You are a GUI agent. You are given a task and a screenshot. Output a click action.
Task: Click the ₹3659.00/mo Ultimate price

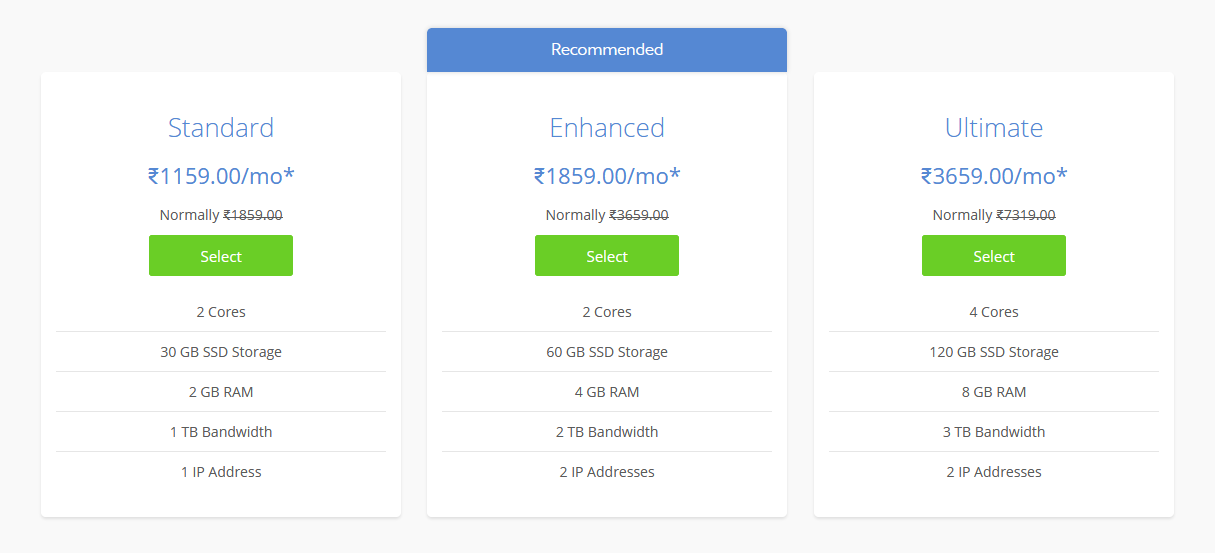click(x=994, y=177)
